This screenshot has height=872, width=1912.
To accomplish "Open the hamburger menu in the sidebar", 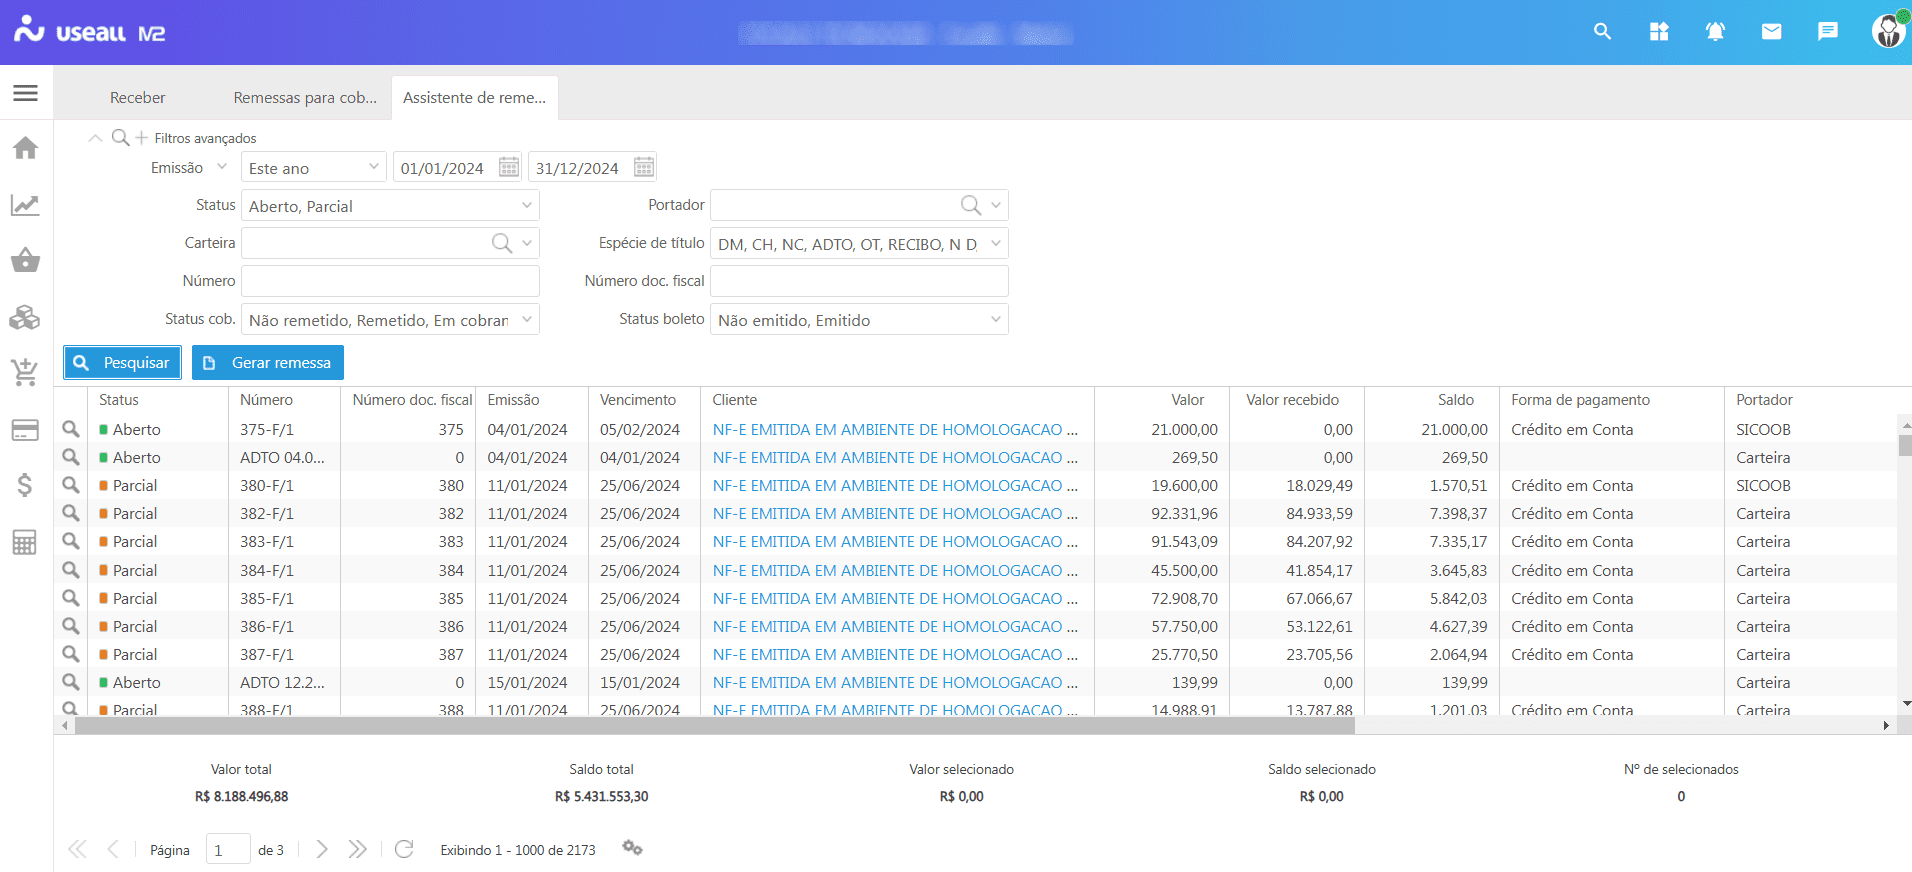I will click(25, 93).
